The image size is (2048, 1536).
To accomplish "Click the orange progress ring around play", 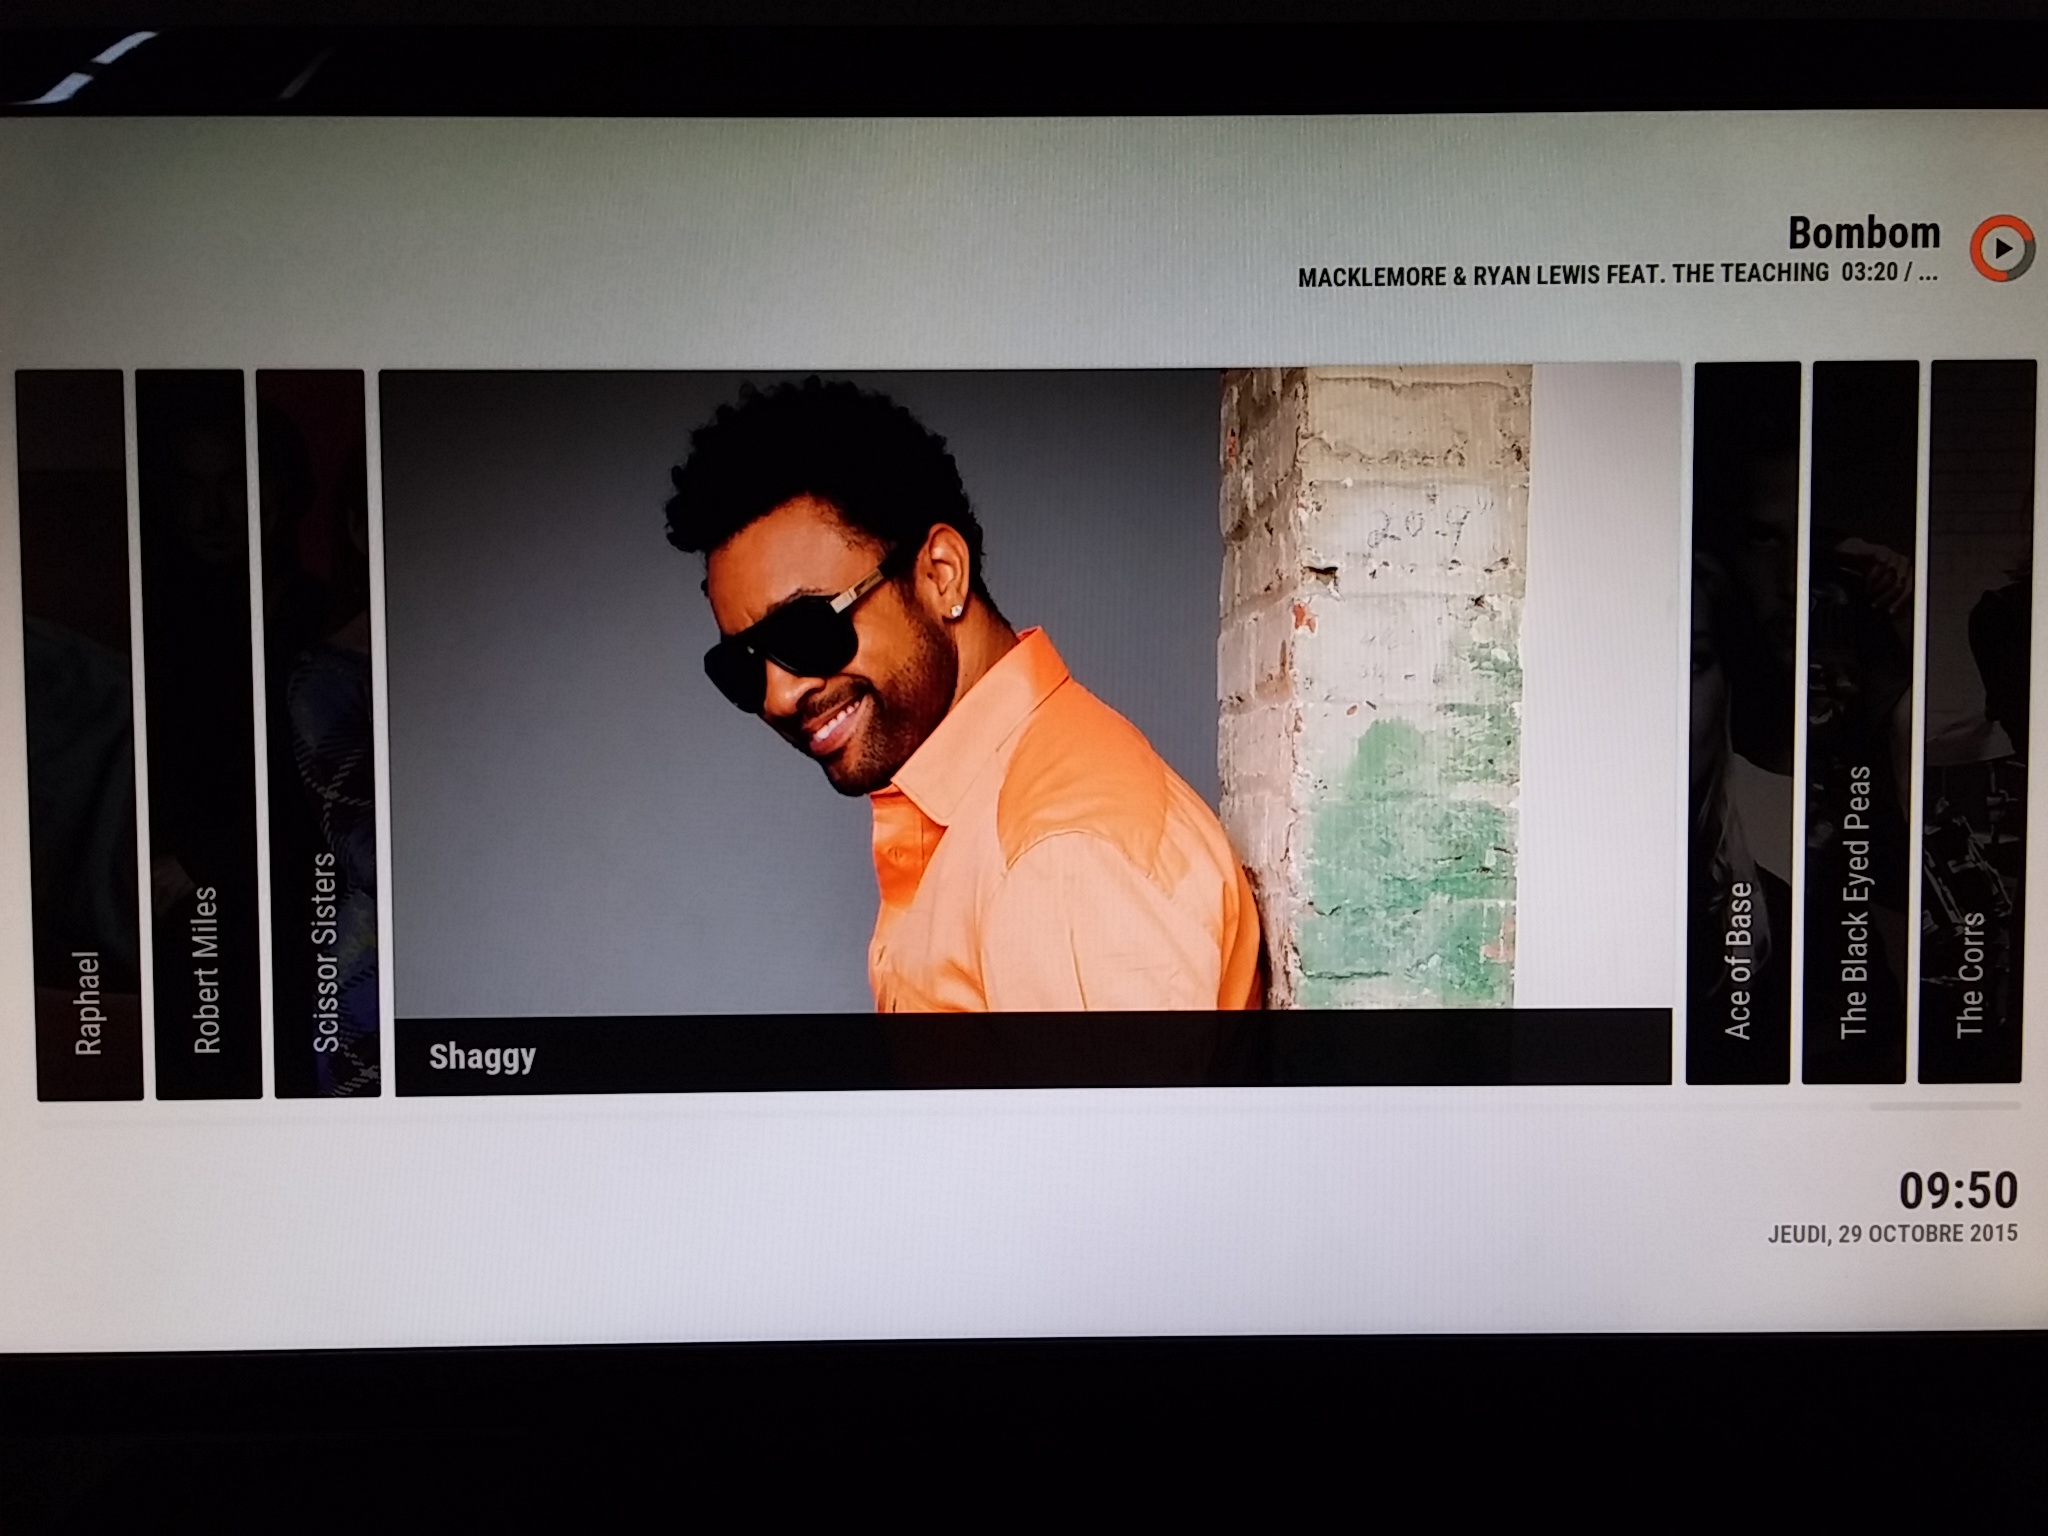I will click(x=1976, y=248).
